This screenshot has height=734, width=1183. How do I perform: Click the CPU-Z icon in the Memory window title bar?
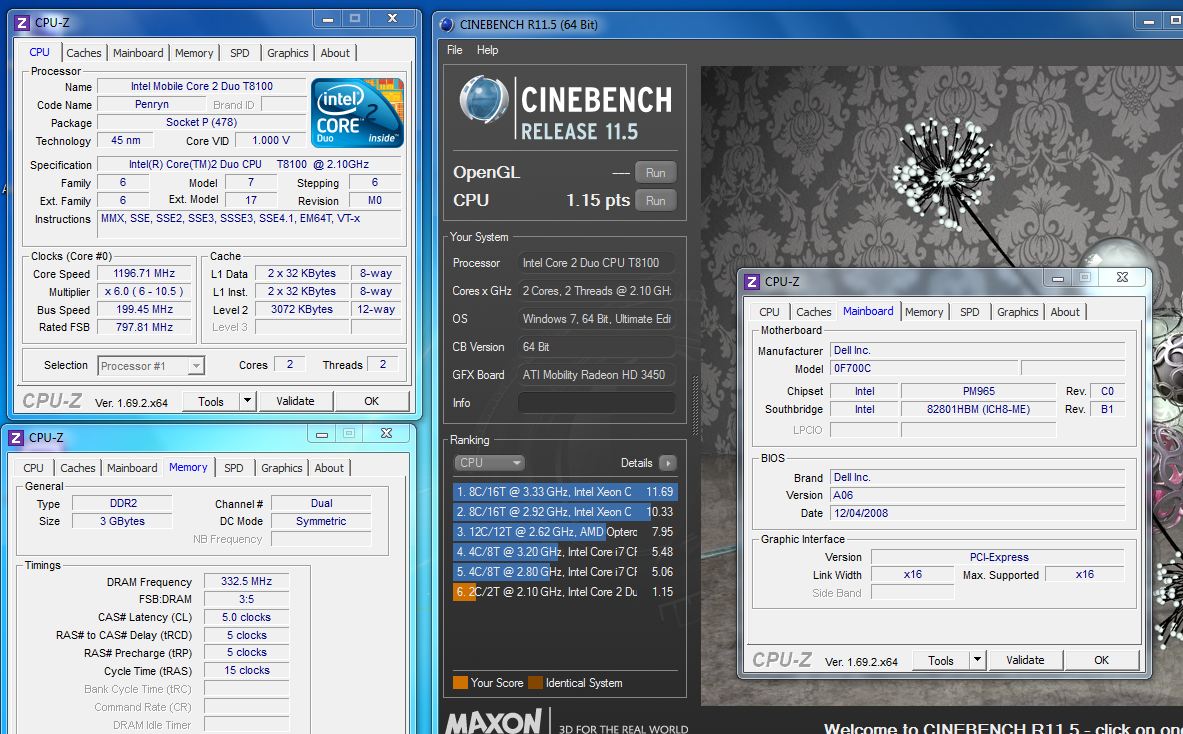[x=16, y=438]
